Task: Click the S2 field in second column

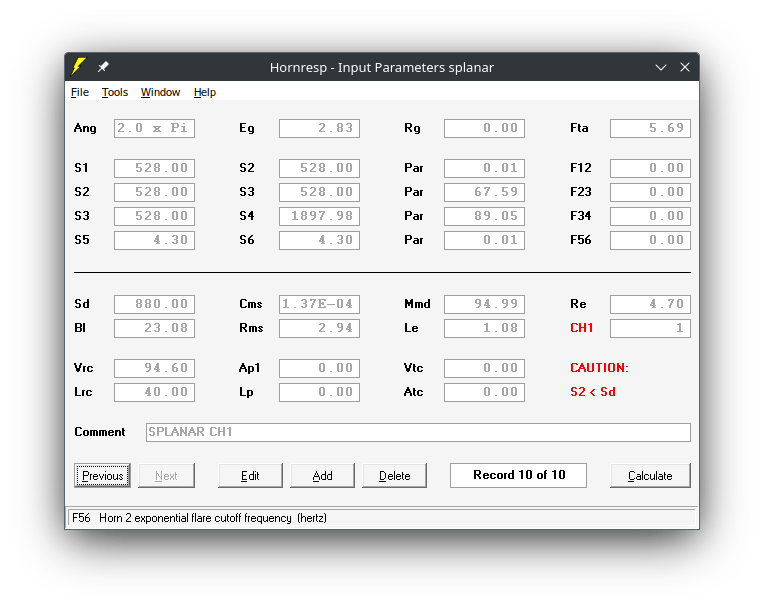Action: (319, 168)
